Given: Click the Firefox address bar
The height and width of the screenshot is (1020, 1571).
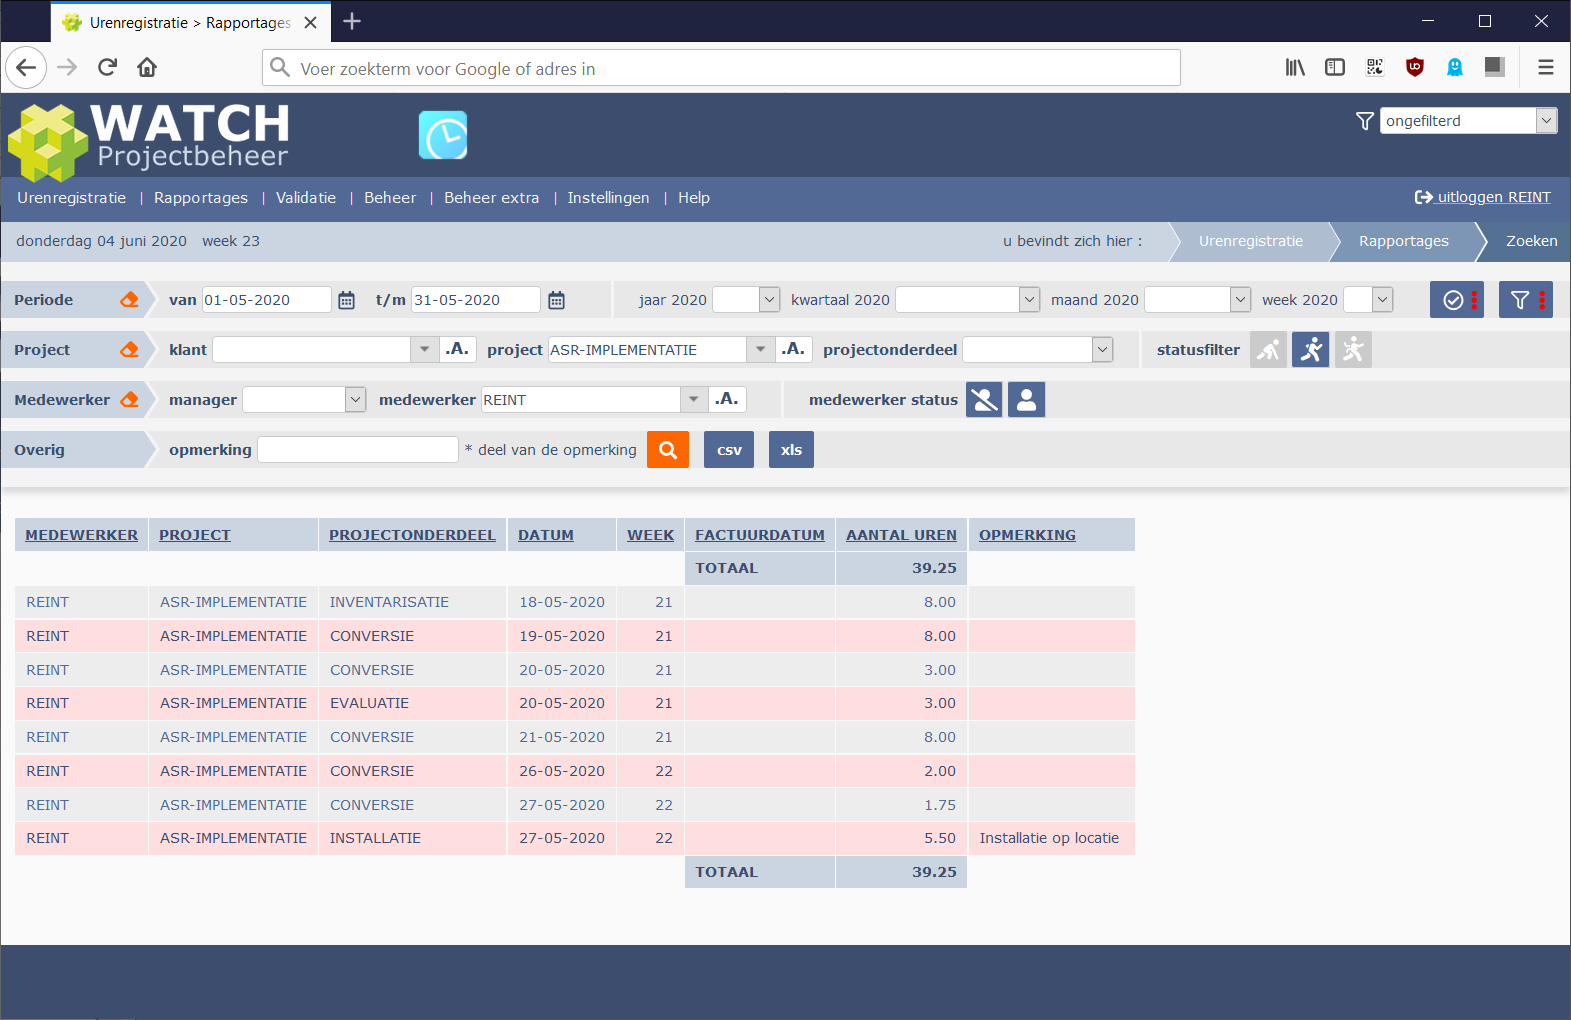Looking at the screenshot, I should [721, 68].
